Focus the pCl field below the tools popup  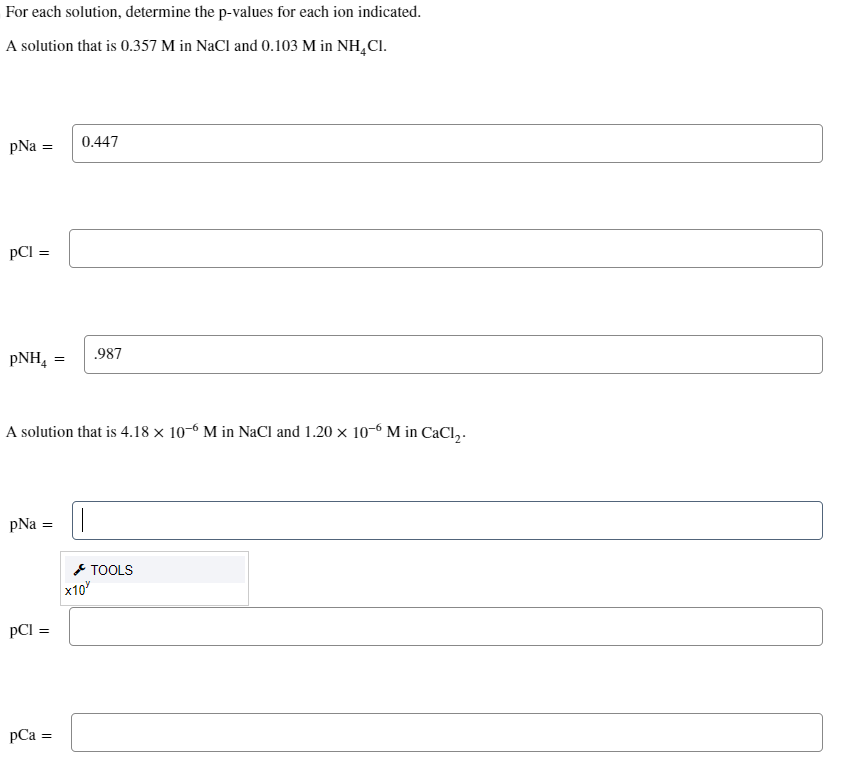(446, 627)
